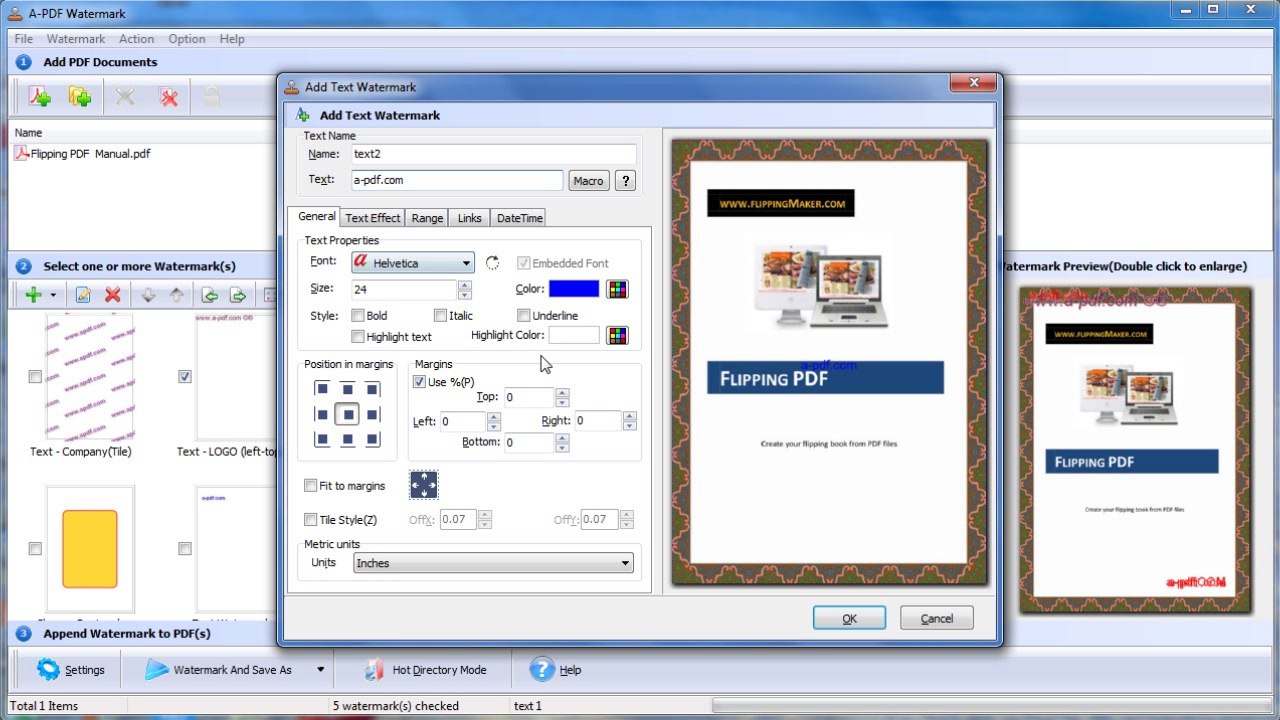Select top-center position in margins
This screenshot has width=1280, height=720.
click(x=347, y=389)
